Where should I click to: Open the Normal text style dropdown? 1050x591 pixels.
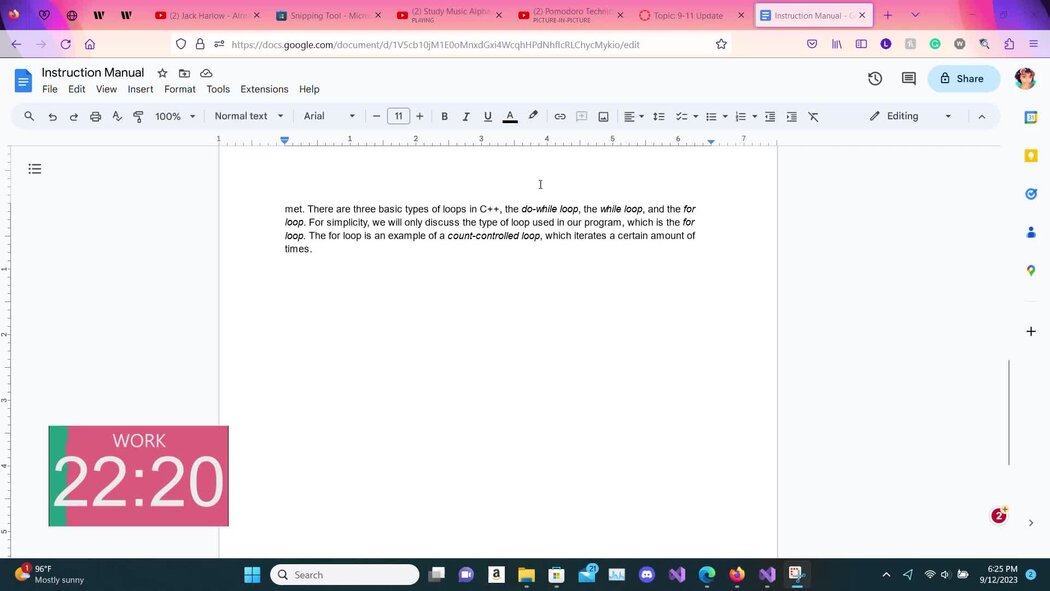pyautogui.click(x=249, y=116)
